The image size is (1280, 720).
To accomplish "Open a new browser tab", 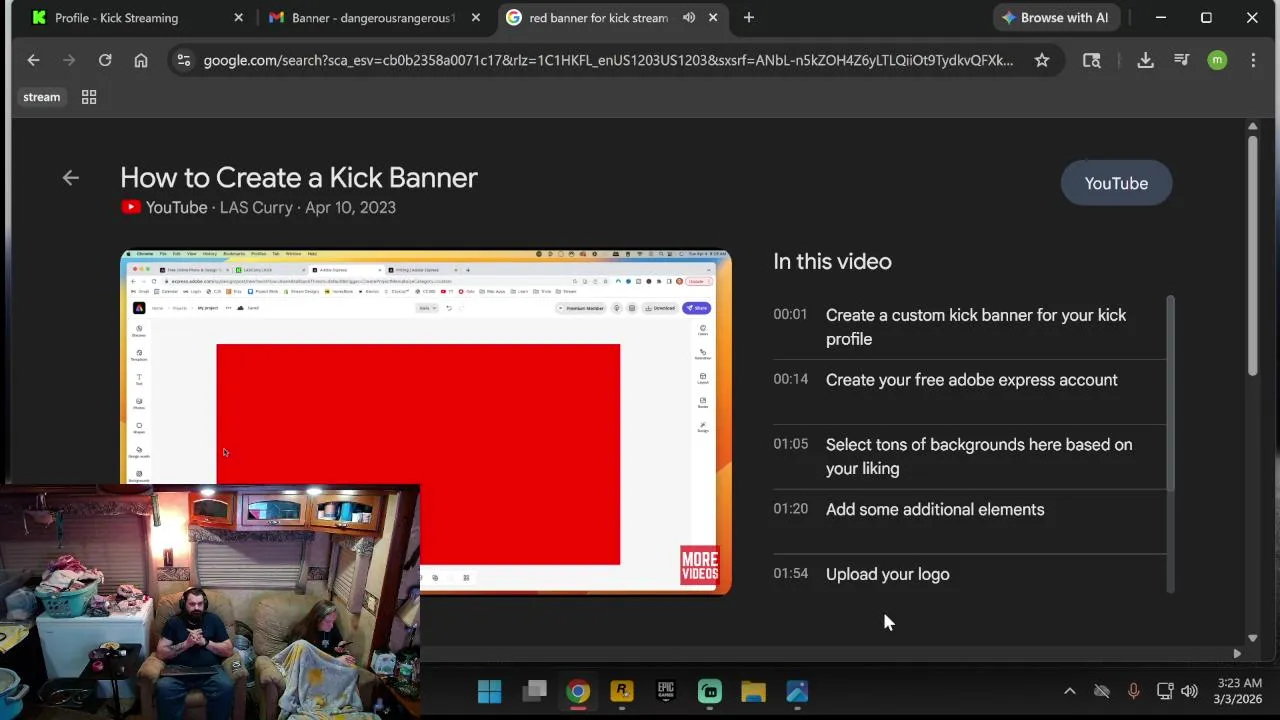I will point(748,18).
